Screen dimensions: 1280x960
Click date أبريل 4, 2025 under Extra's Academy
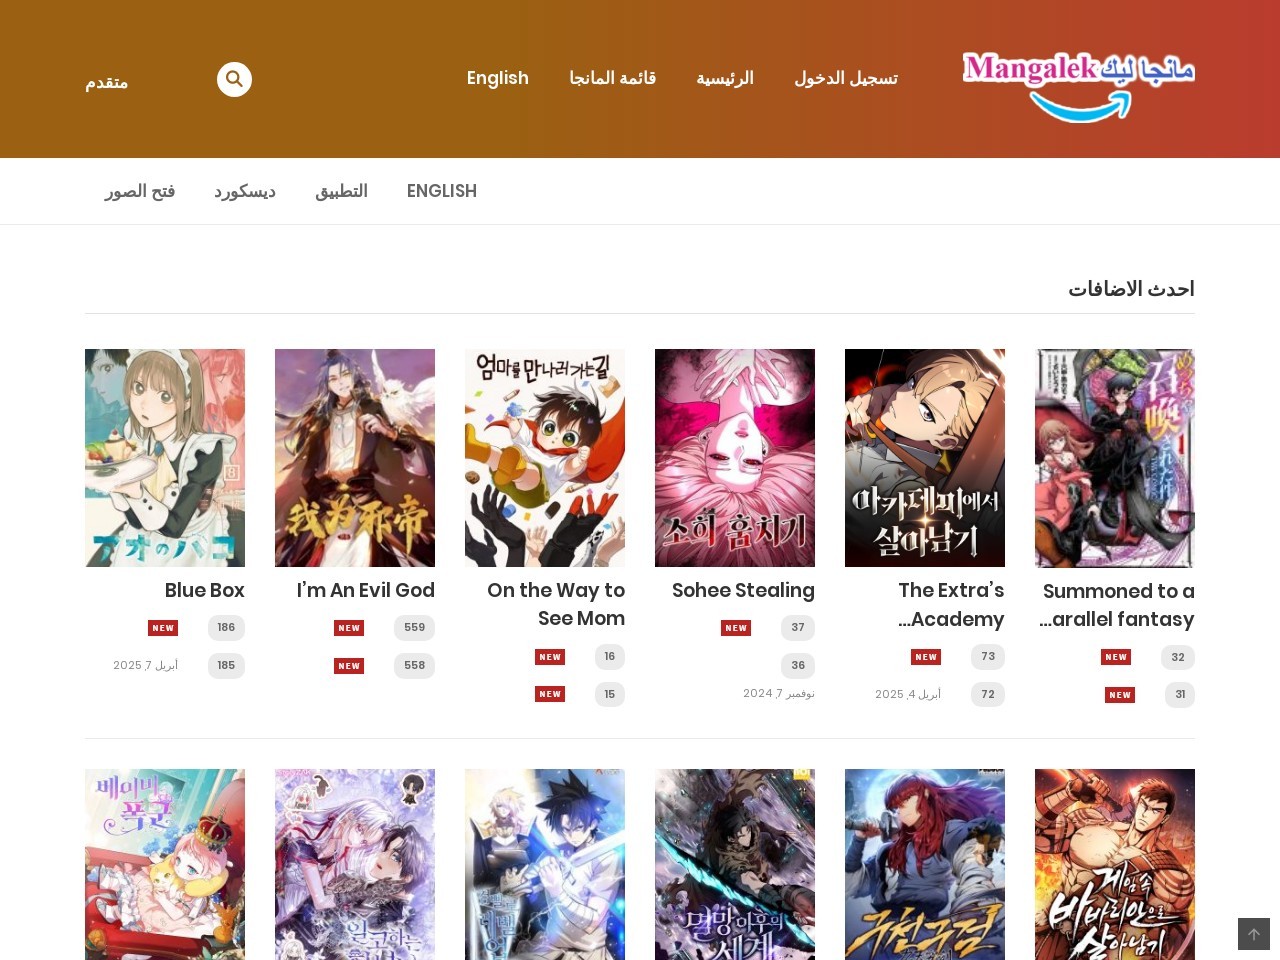[x=908, y=694]
